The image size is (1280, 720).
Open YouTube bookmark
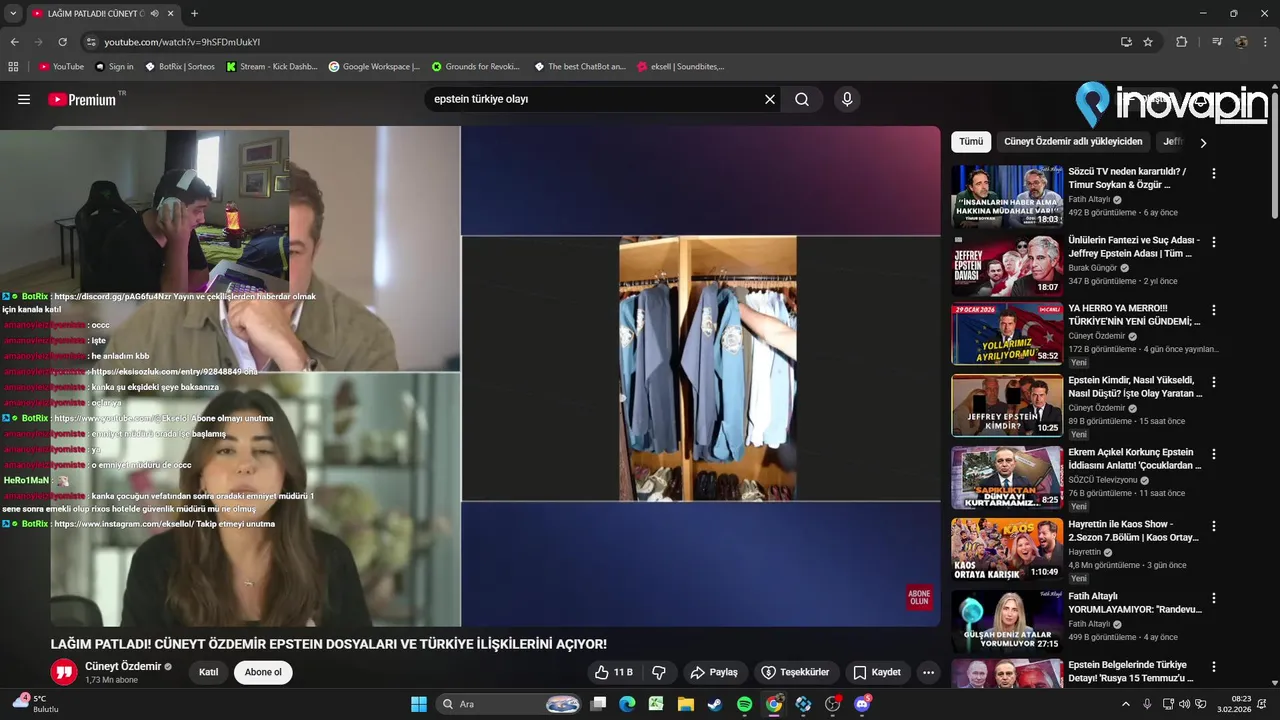tap(61, 66)
